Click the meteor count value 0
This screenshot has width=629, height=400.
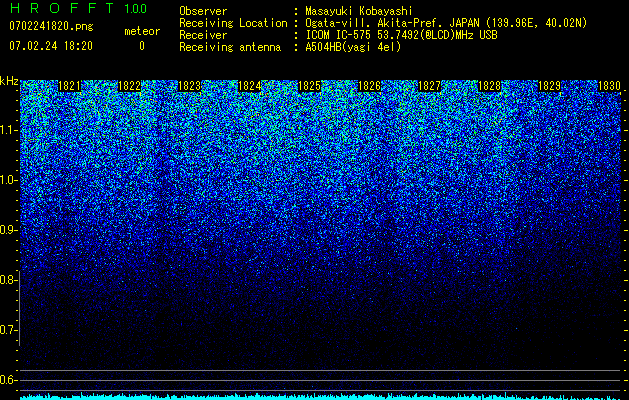pos(142,46)
